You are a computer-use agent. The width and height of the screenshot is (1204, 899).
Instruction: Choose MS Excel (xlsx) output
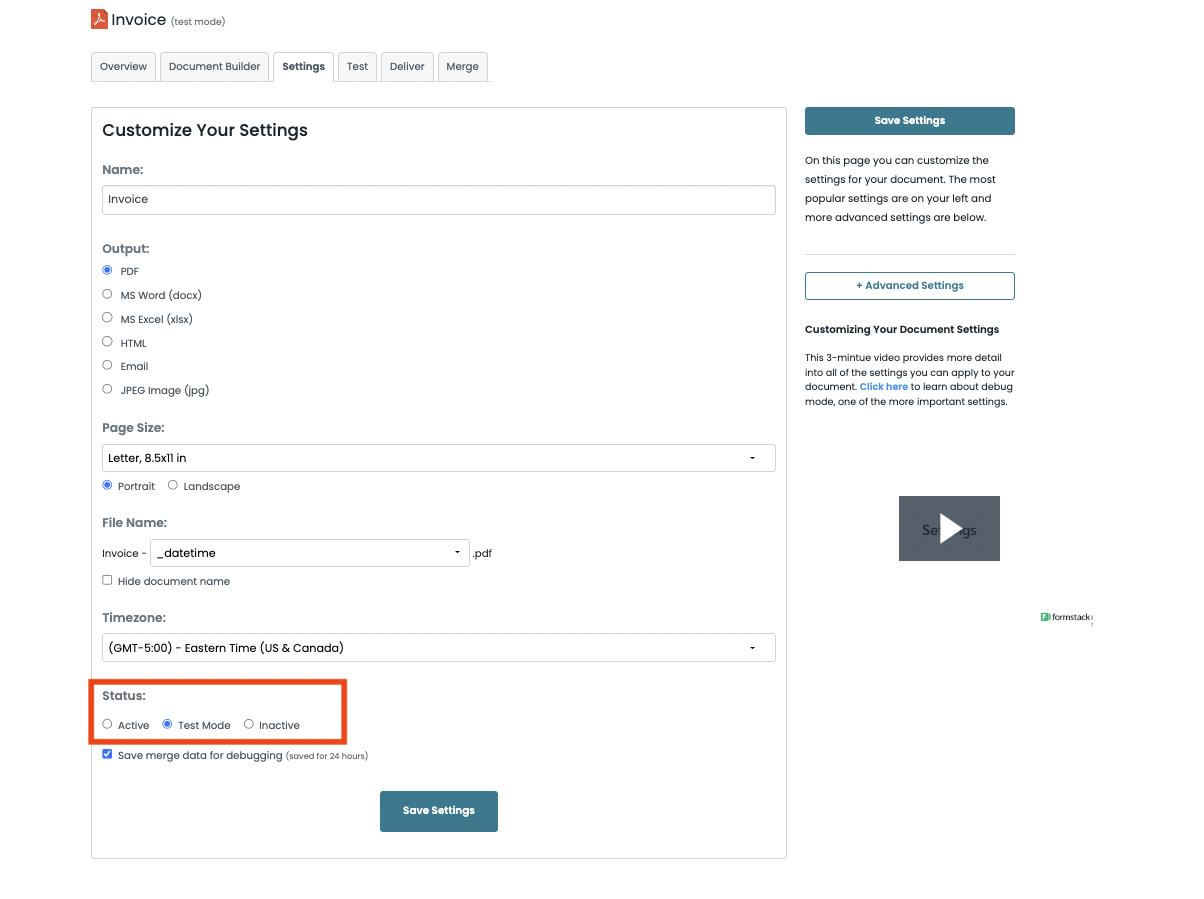[x=108, y=319]
